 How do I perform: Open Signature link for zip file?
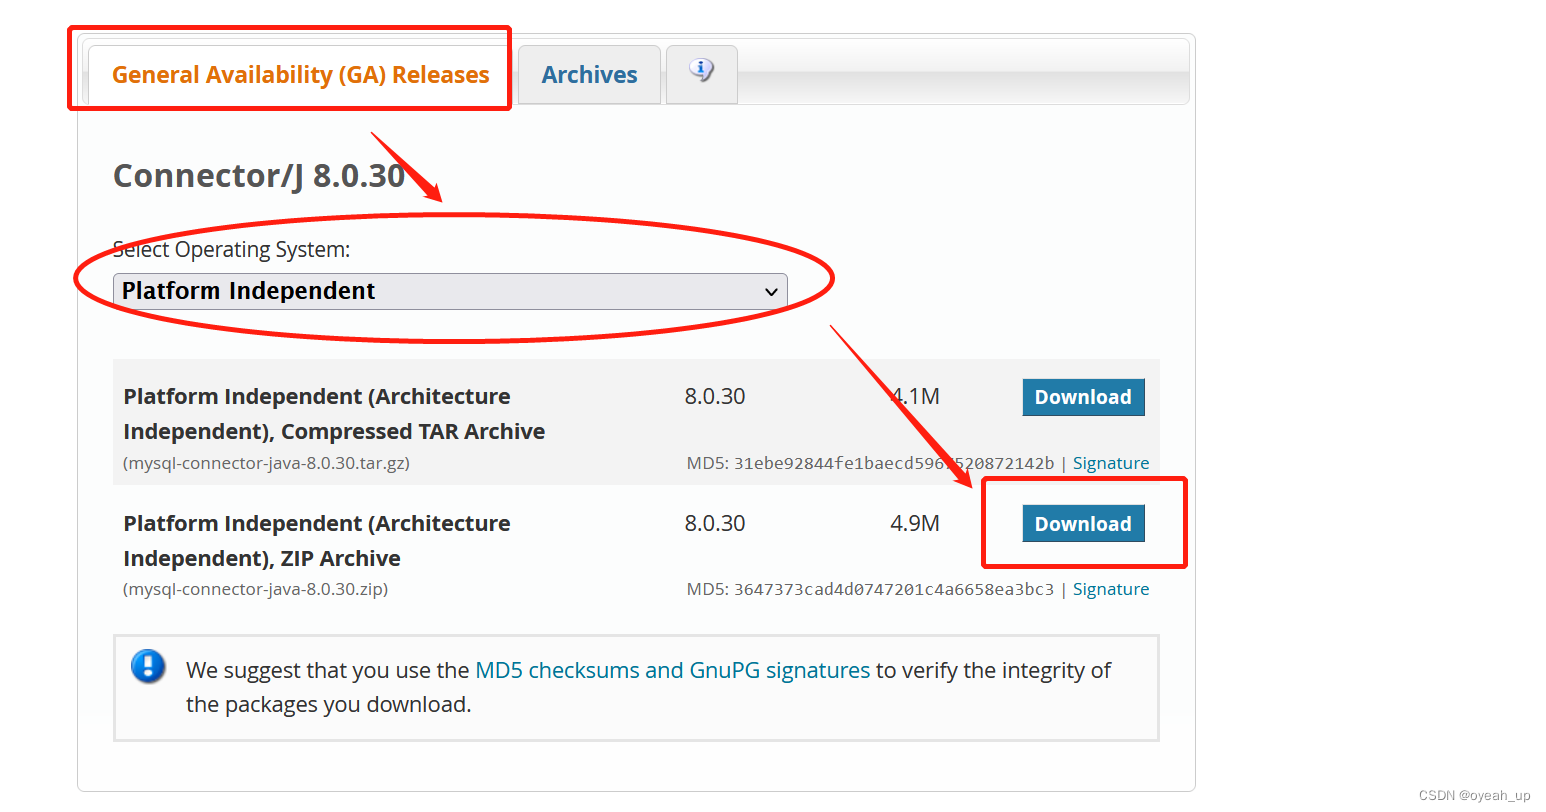click(x=1111, y=589)
